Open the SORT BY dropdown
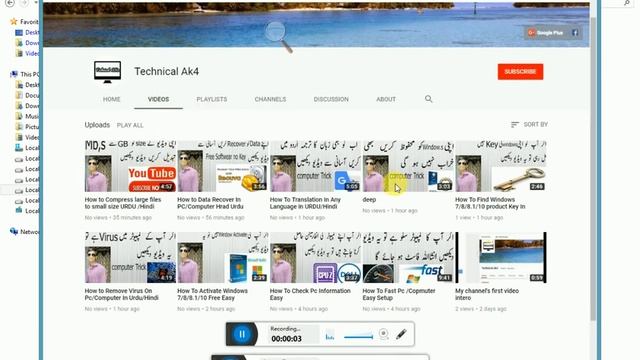This screenshot has height=360, width=640. pyautogui.click(x=529, y=124)
